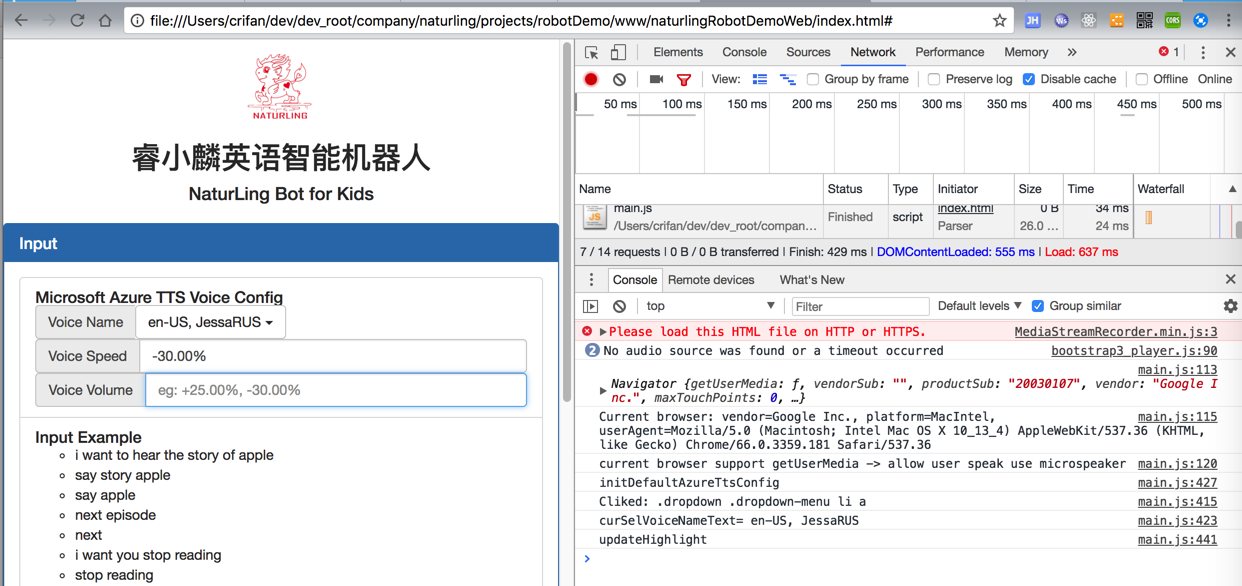The width and height of the screenshot is (1242, 586).
Task: Open main.js:113 source link
Action: (1177, 370)
